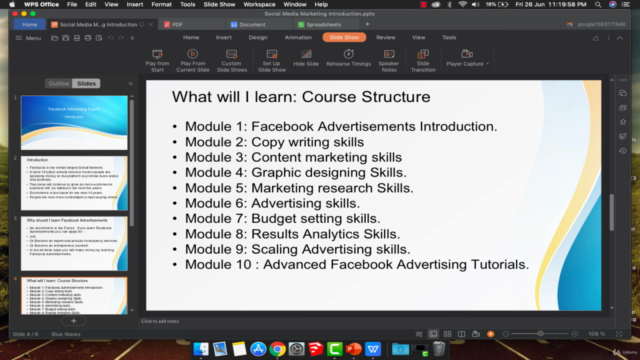Click the Undo arrow
The image size is (640, 360).
(x=110, y=38)
